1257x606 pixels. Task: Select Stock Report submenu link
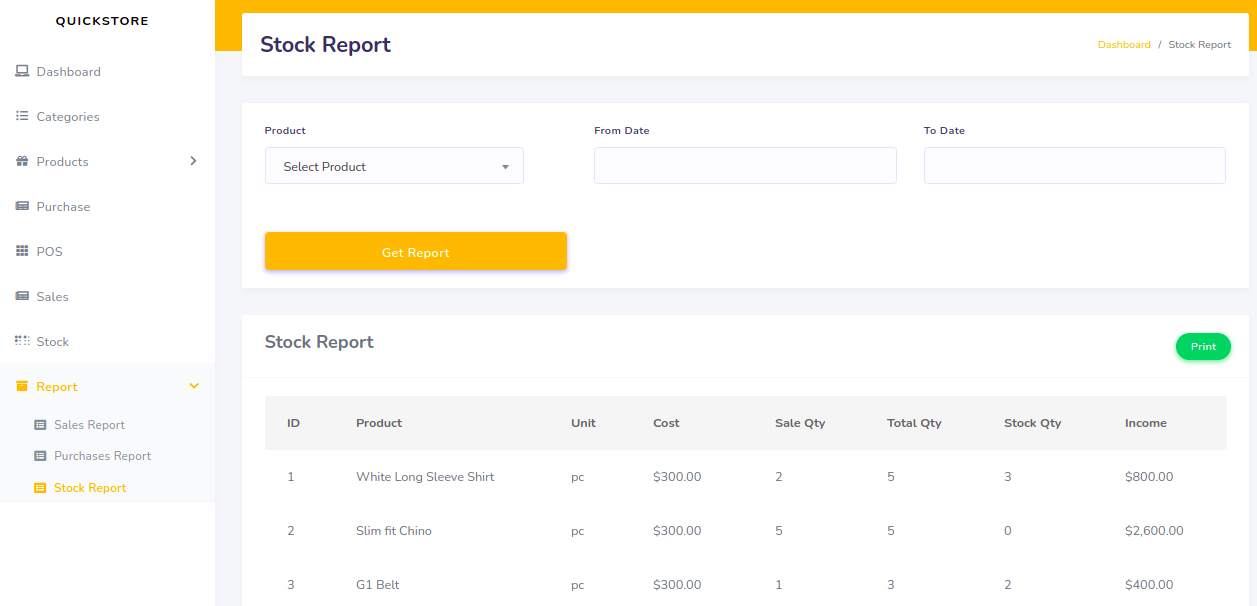[90, 488]
